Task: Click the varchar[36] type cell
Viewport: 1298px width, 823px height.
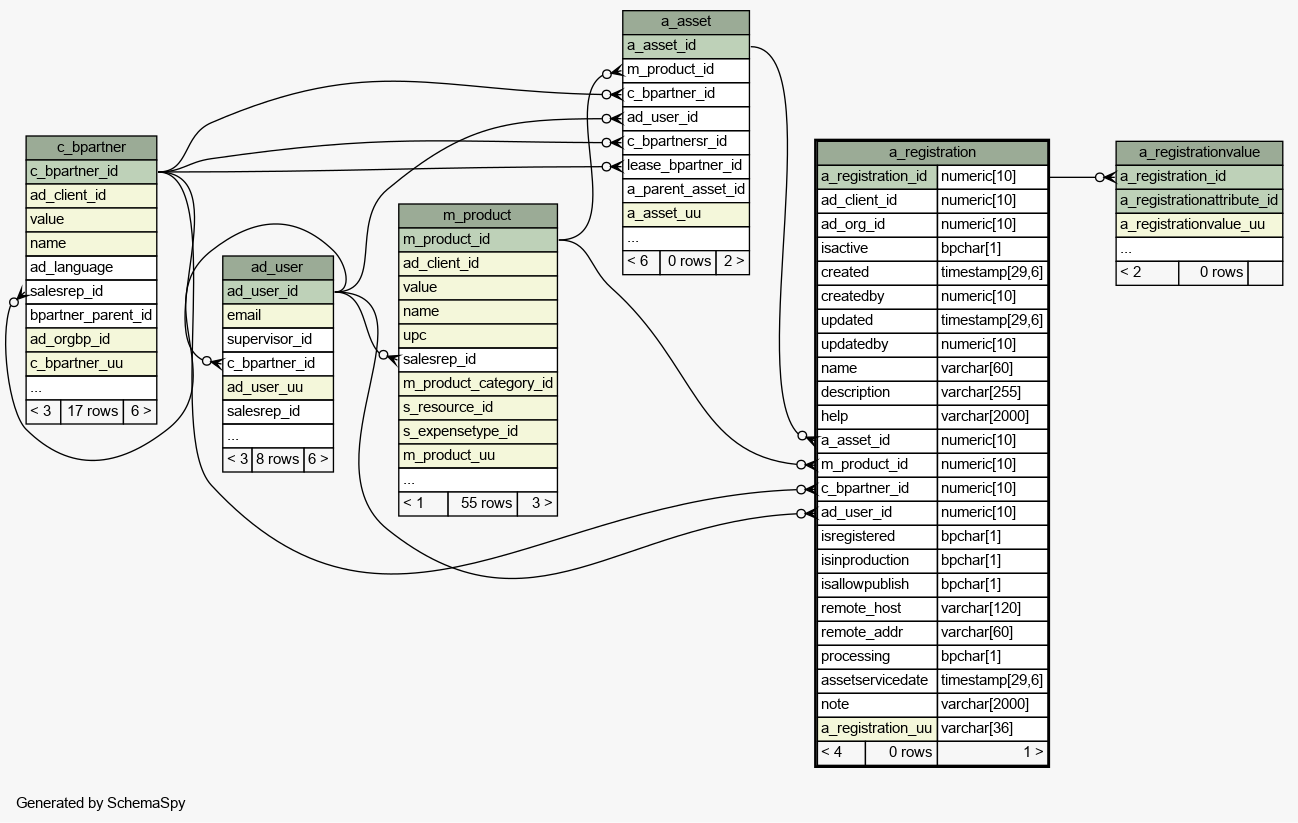Action: (992, 728)
